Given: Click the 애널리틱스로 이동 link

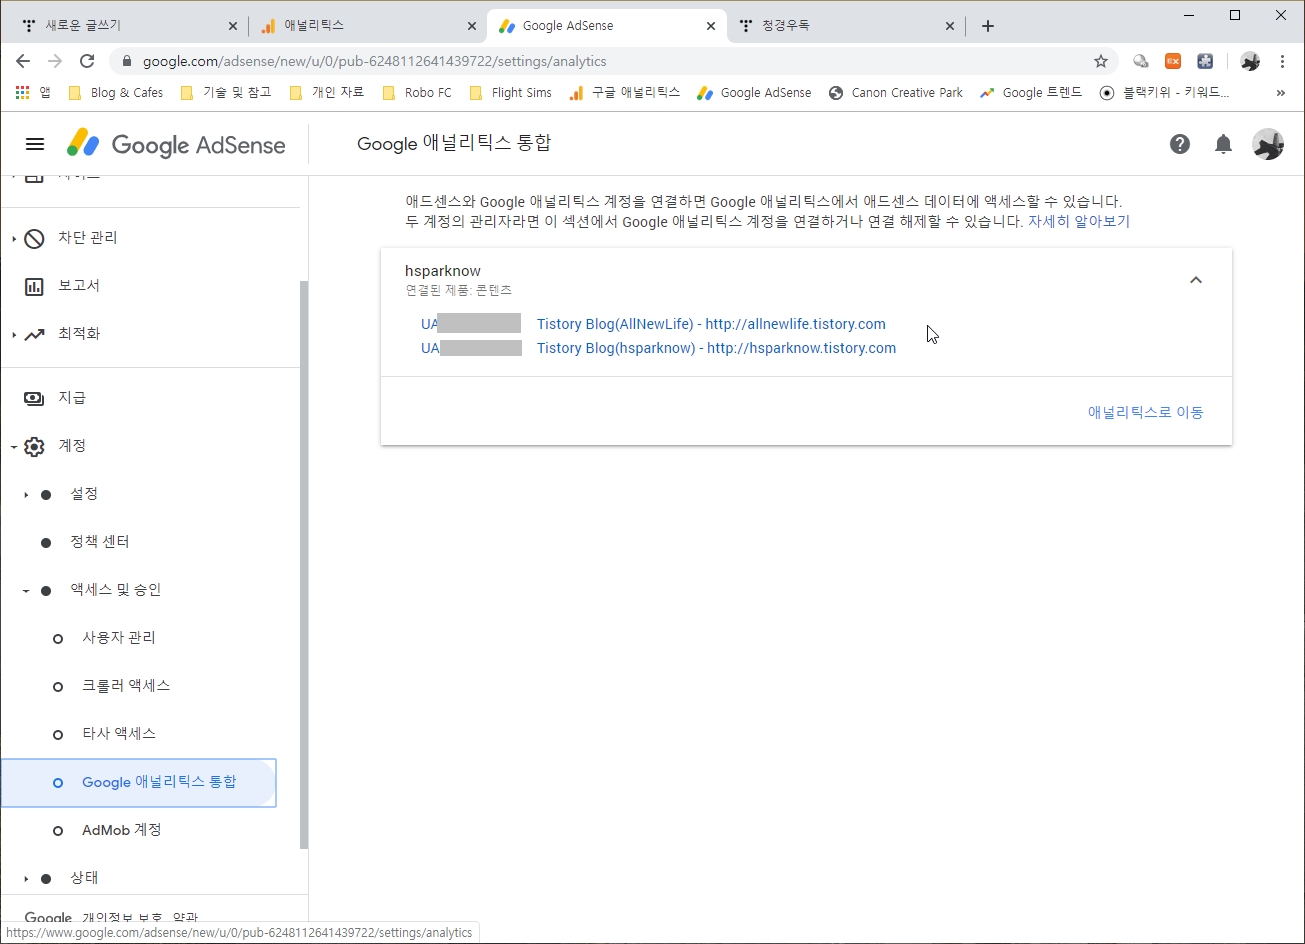Looking at the screenshot, I should coord(1146,412).
